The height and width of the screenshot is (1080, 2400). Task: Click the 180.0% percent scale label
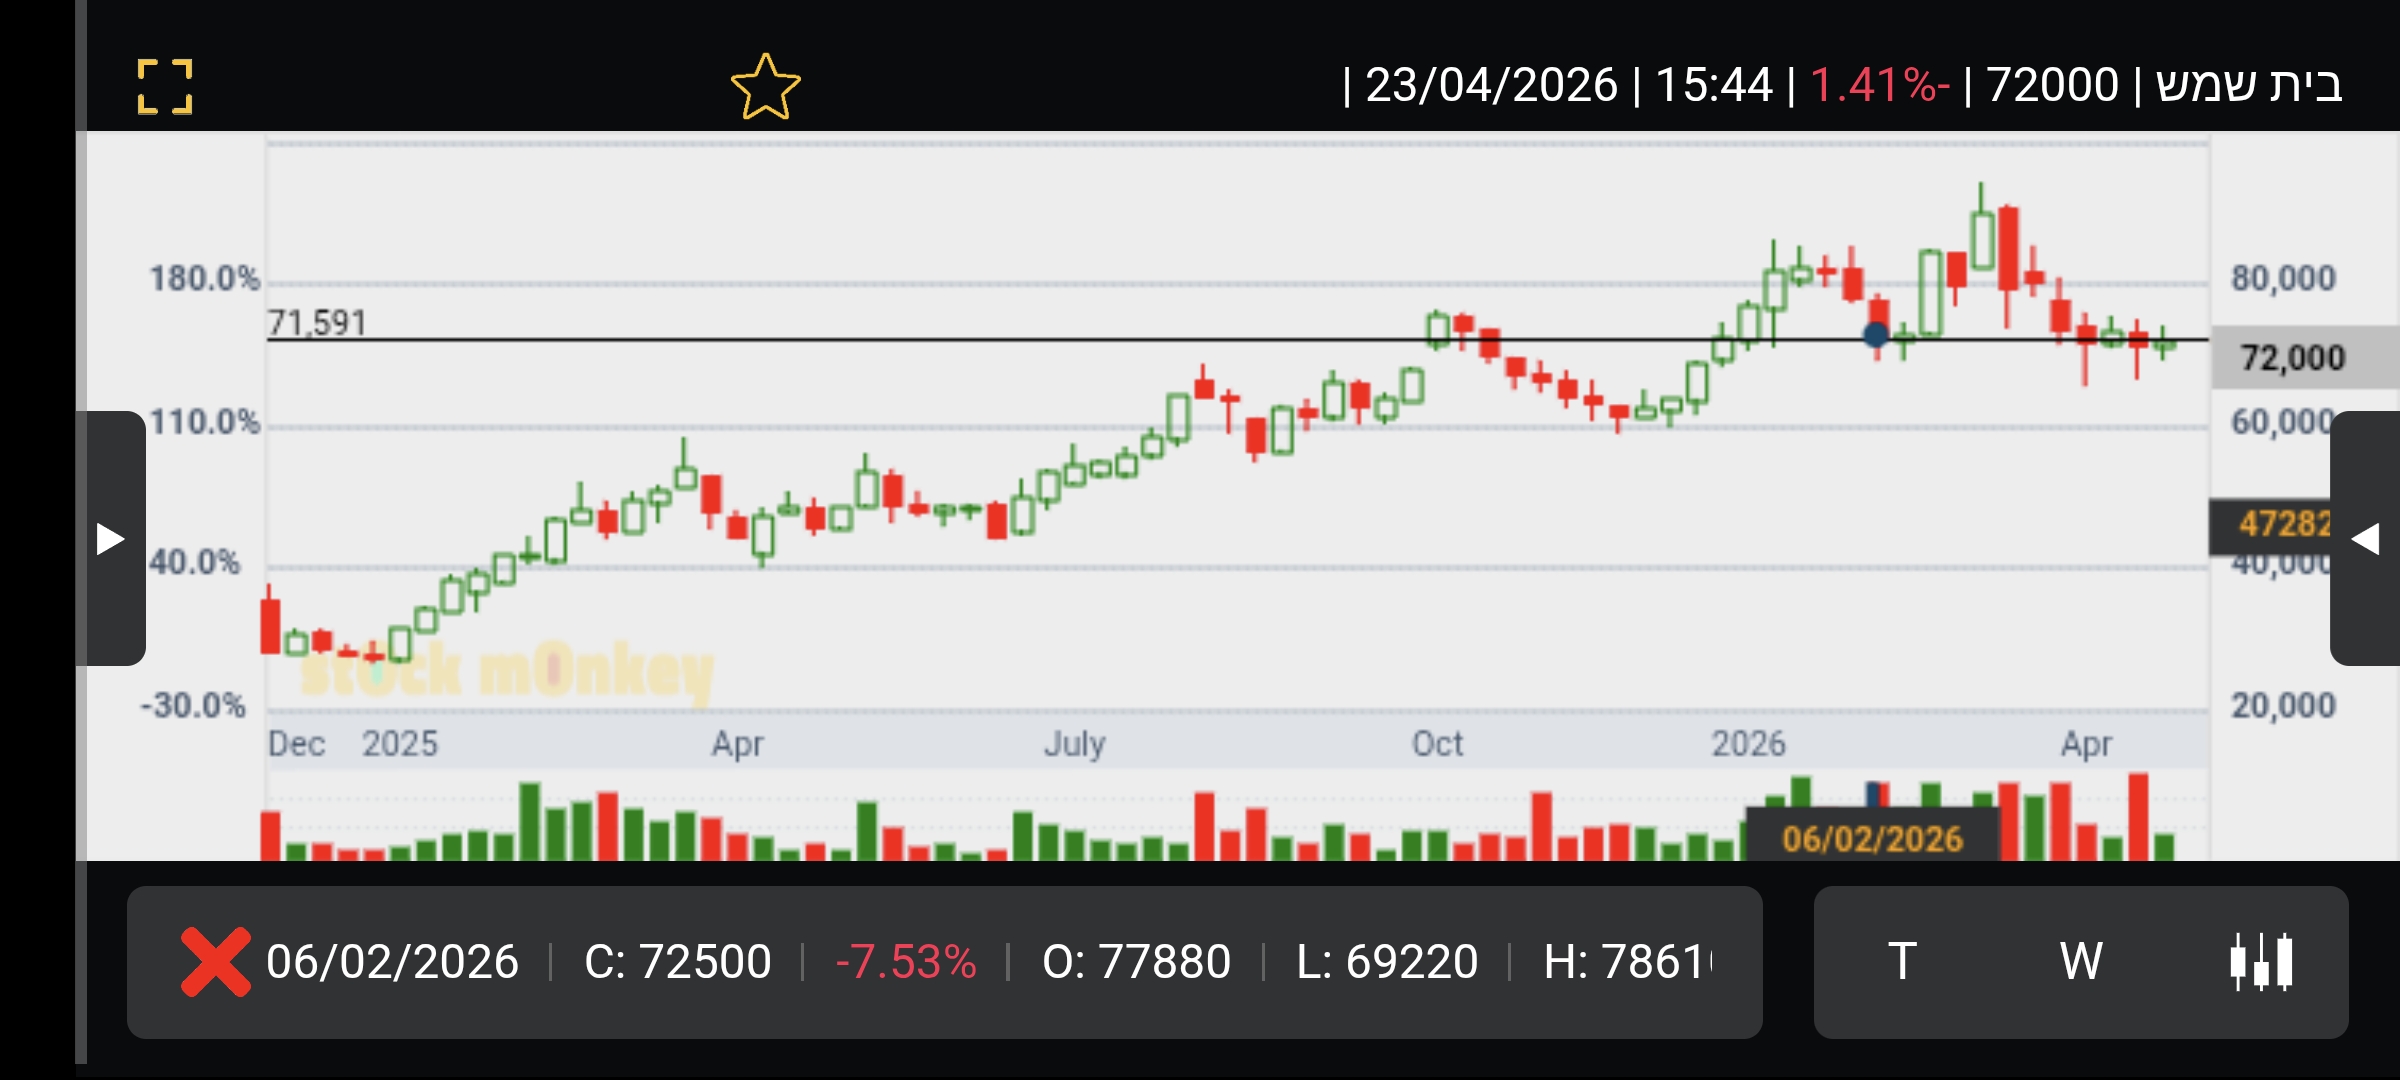205,279
